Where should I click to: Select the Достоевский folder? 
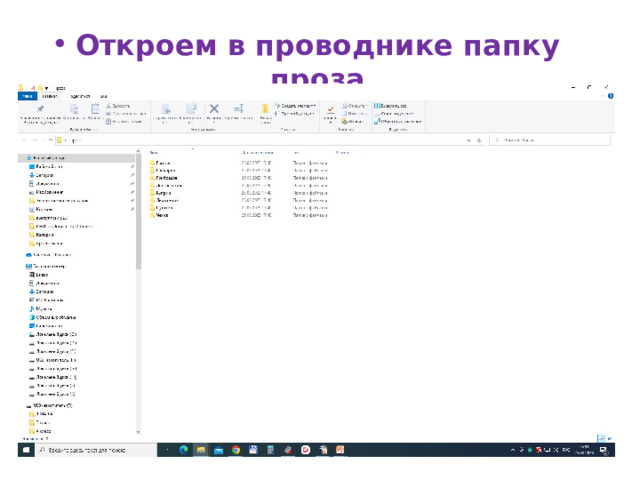[166, 186]
